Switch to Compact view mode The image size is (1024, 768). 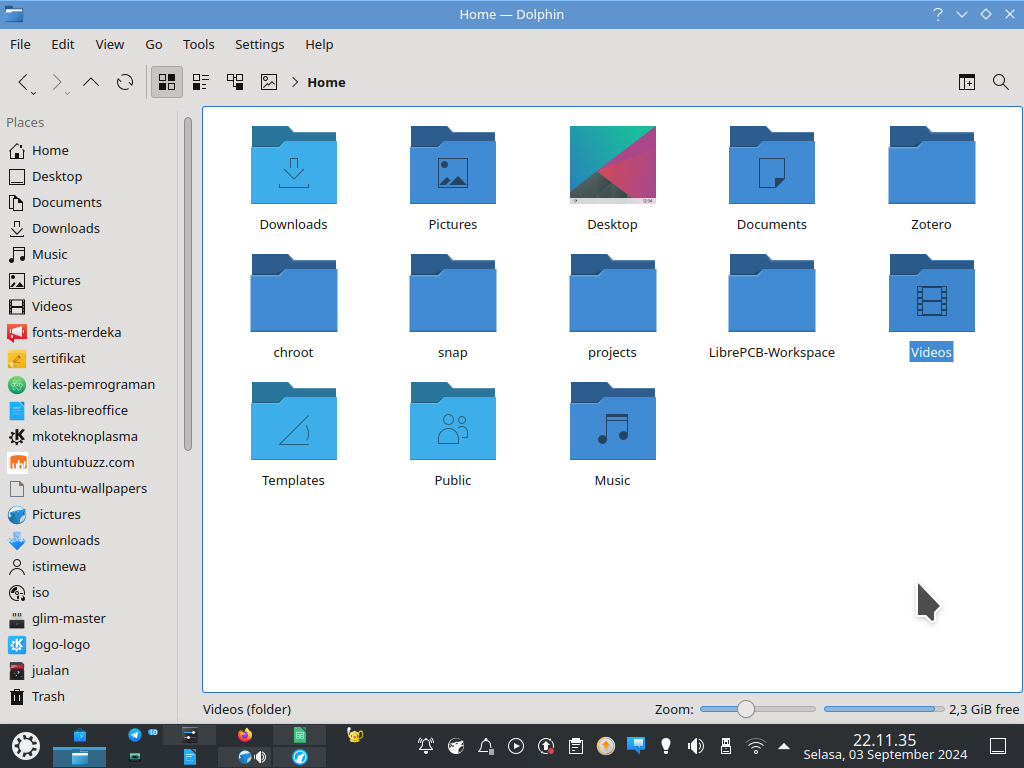point(200,82)
